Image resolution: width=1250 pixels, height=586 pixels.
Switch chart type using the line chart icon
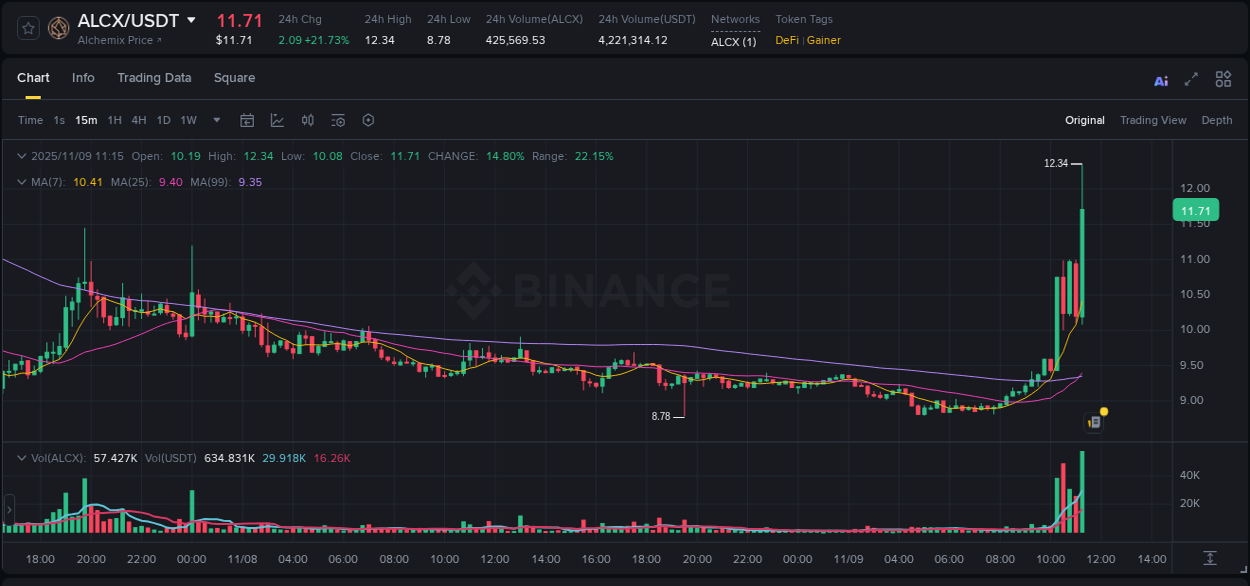point(277,120)
